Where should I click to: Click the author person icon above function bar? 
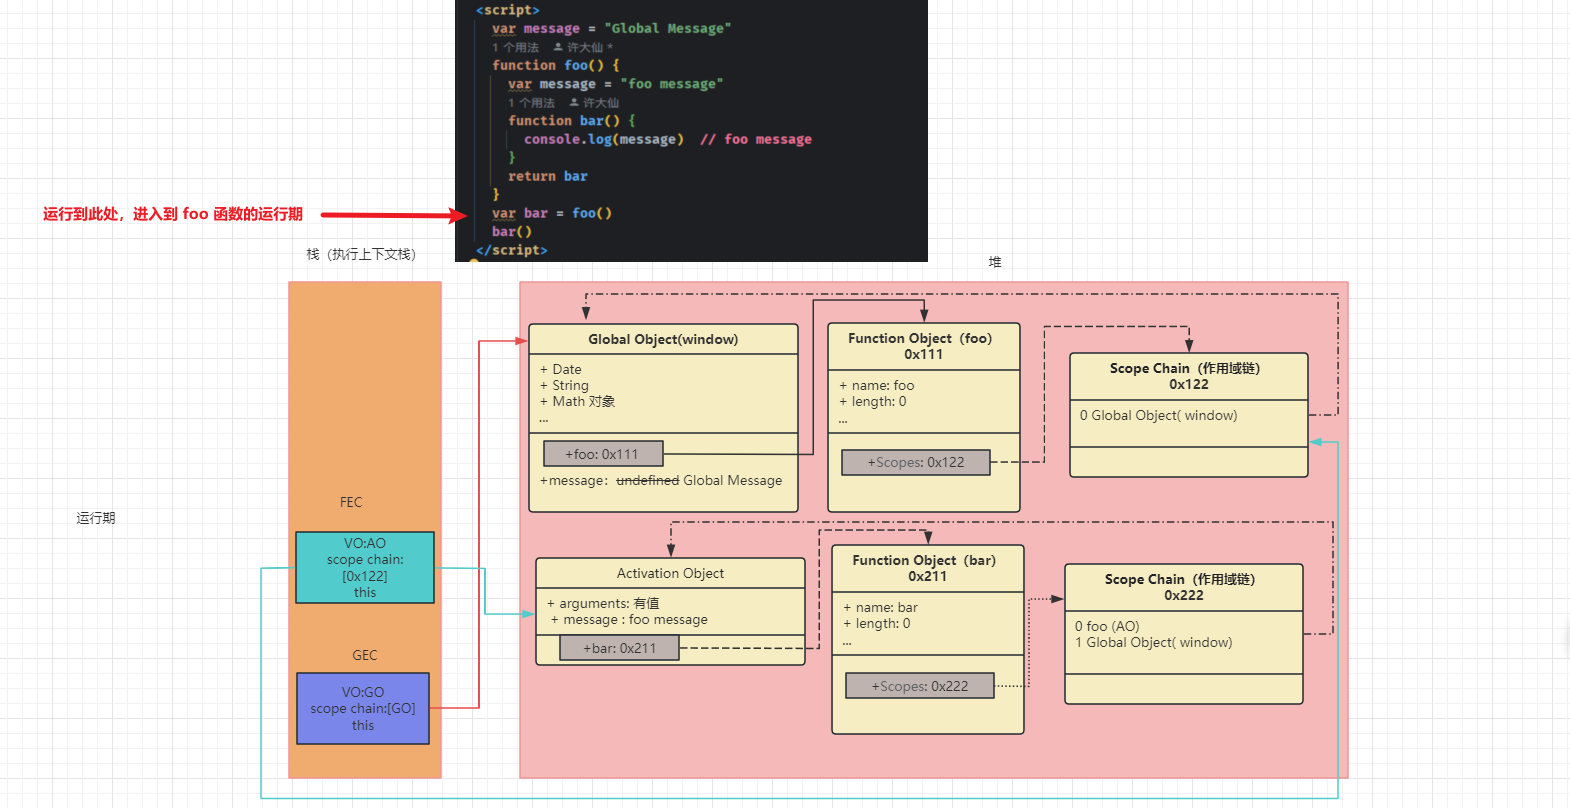coord(574,103)
